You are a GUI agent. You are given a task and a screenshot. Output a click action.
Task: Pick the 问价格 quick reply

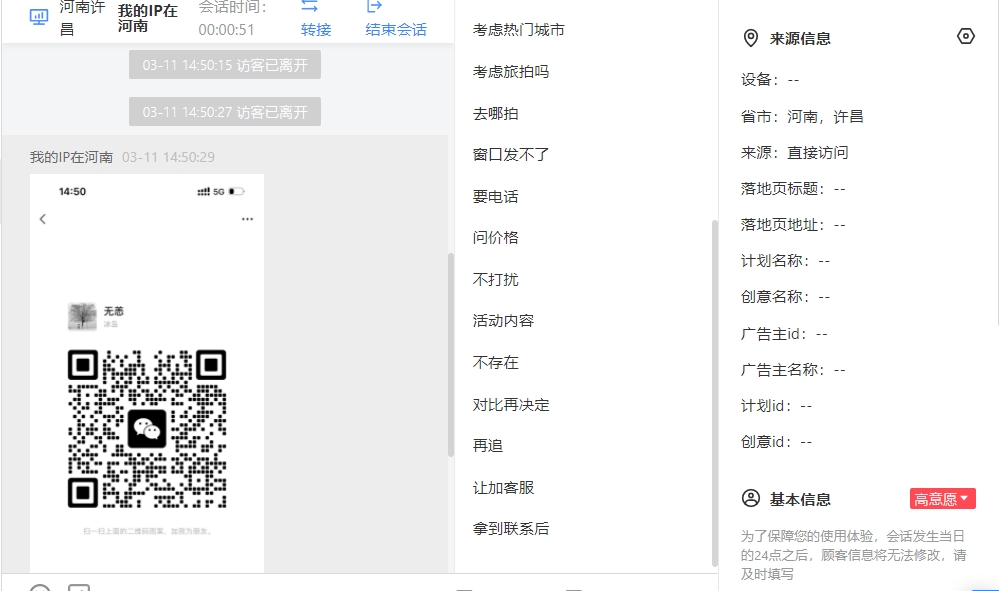click(x=496, y=238)
